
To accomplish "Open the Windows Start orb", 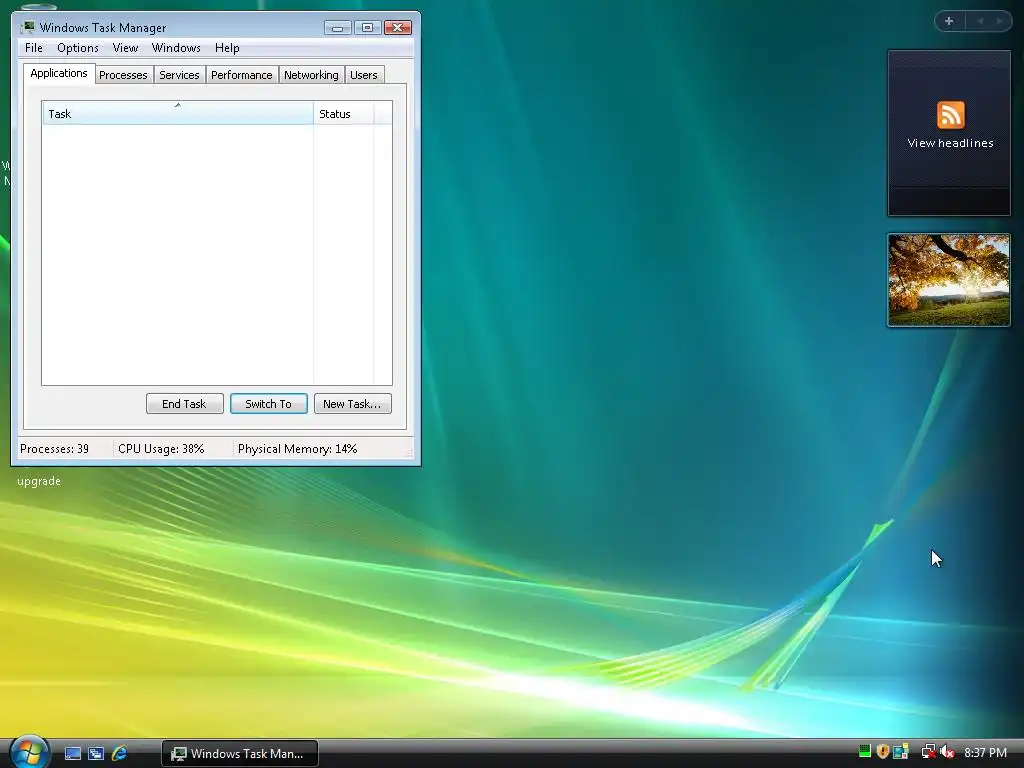I will tap(29, 752).
